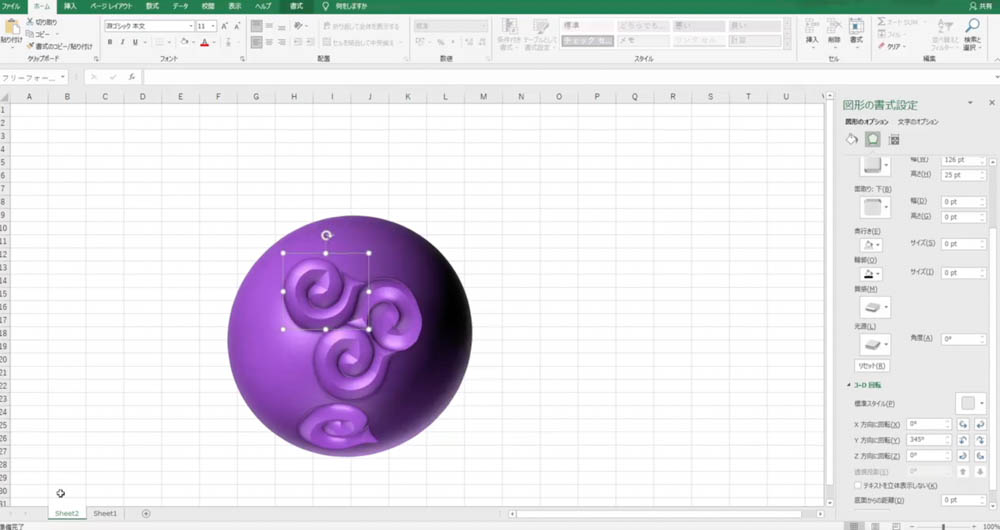Click the Find & Select magnifier icon
The height and width of the screenshot is (530, 1000).
973,26
